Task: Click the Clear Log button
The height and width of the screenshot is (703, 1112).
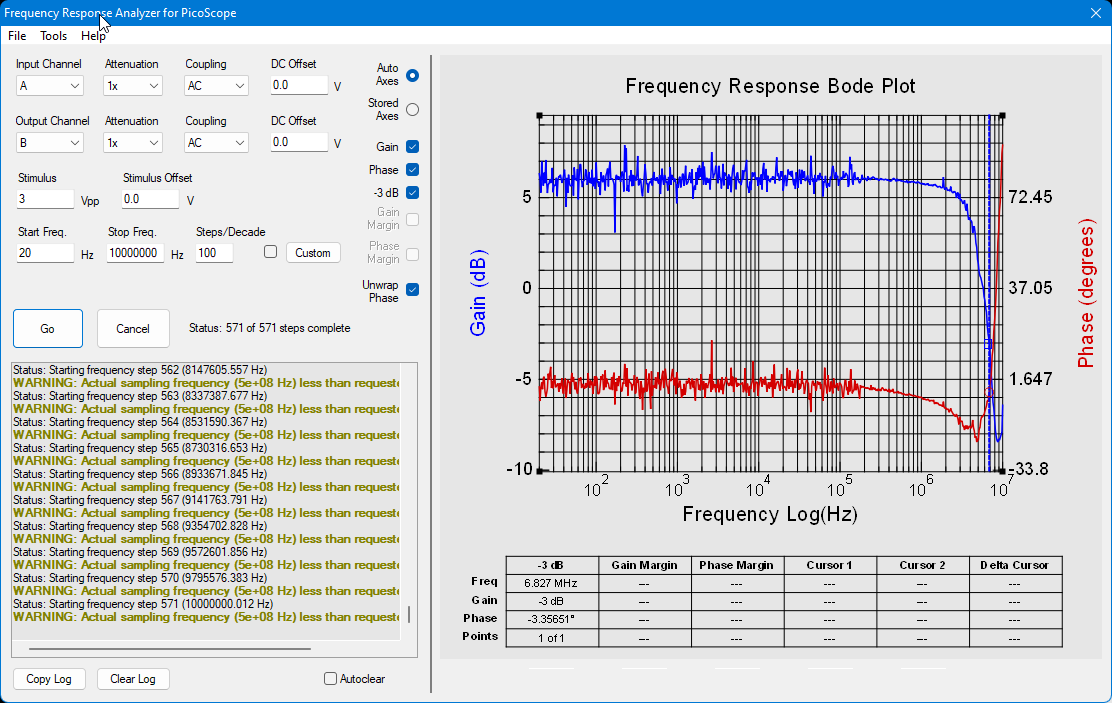Action: 133,679
